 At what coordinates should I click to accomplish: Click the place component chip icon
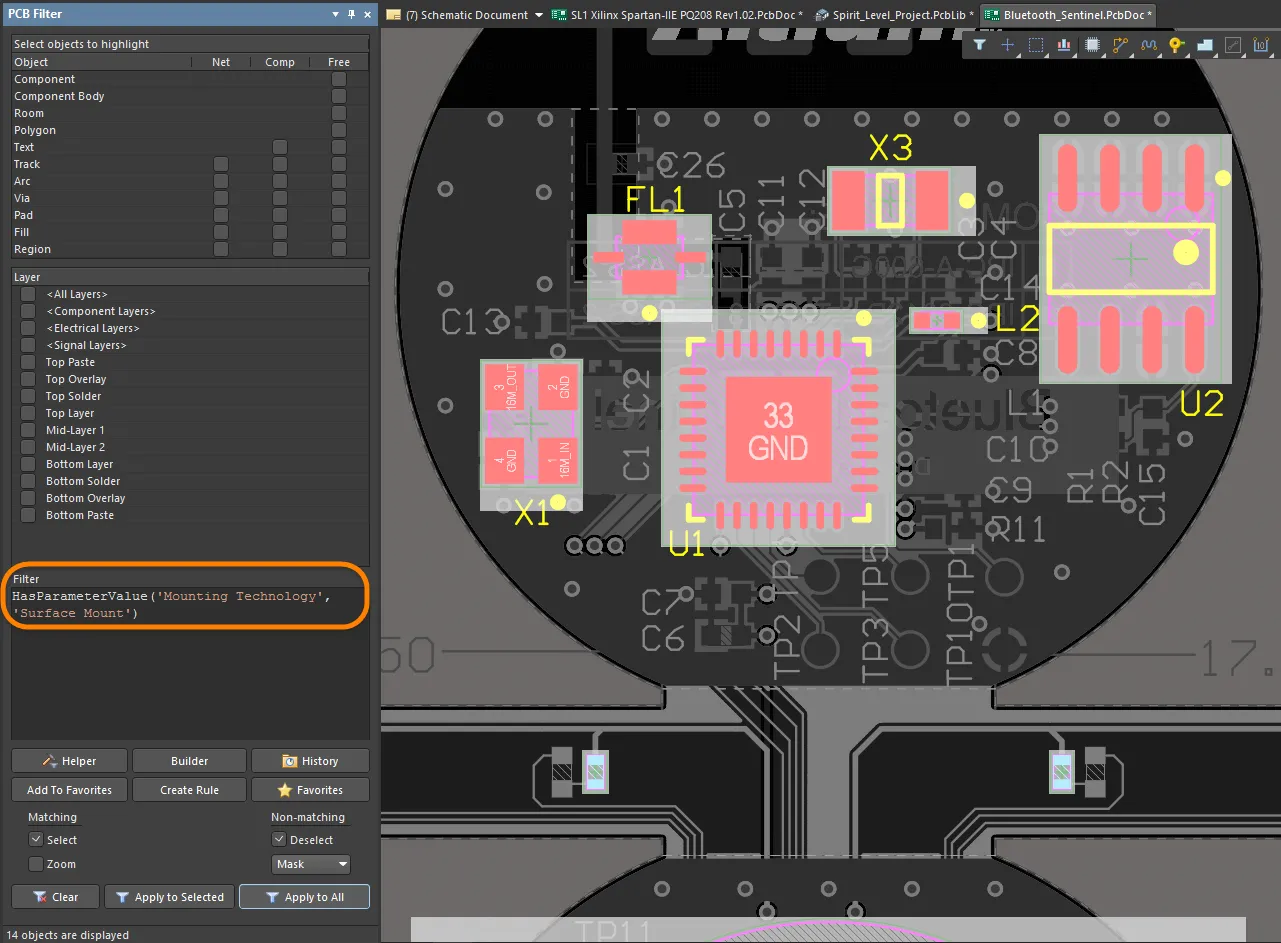point(1092,45)
